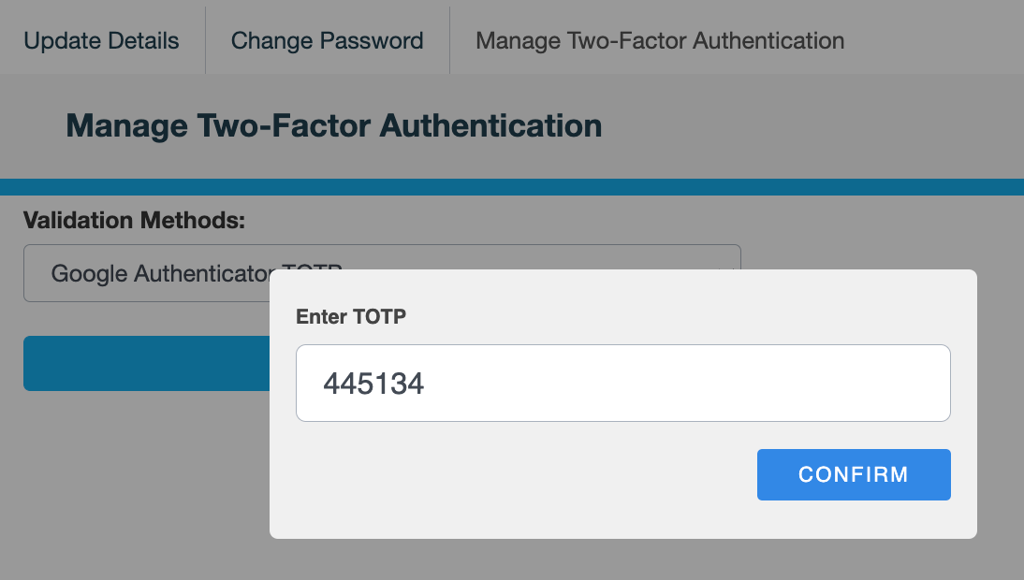Click the Manage Two-Factor Authentication page heading
Image resolution: width=1024 pixels, height=580 pixels.
click(x=334, y=126)
